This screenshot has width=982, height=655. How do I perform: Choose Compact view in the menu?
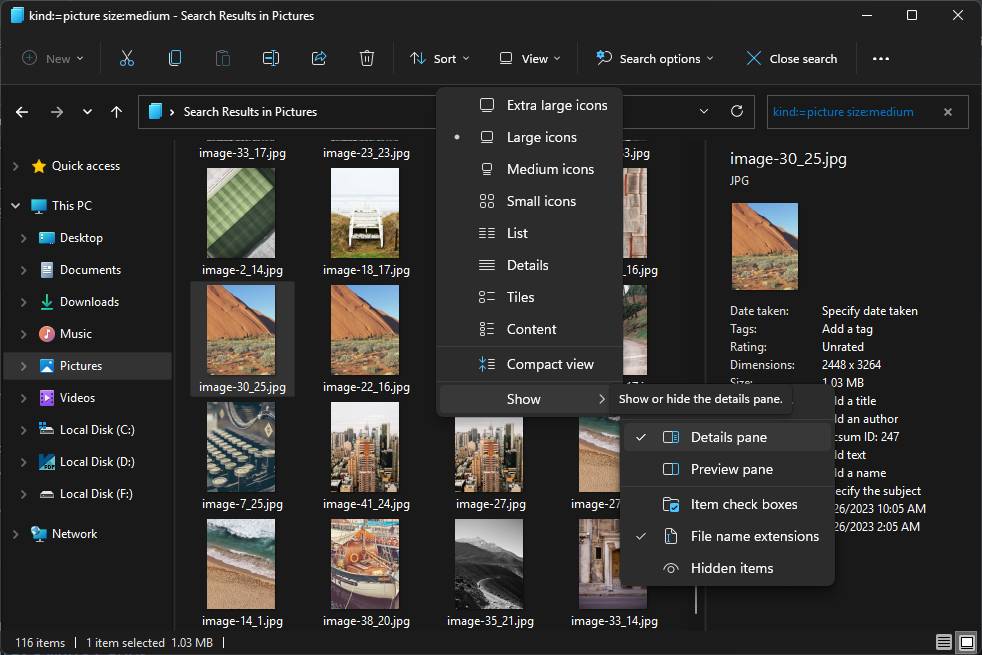tap(552, 363)
